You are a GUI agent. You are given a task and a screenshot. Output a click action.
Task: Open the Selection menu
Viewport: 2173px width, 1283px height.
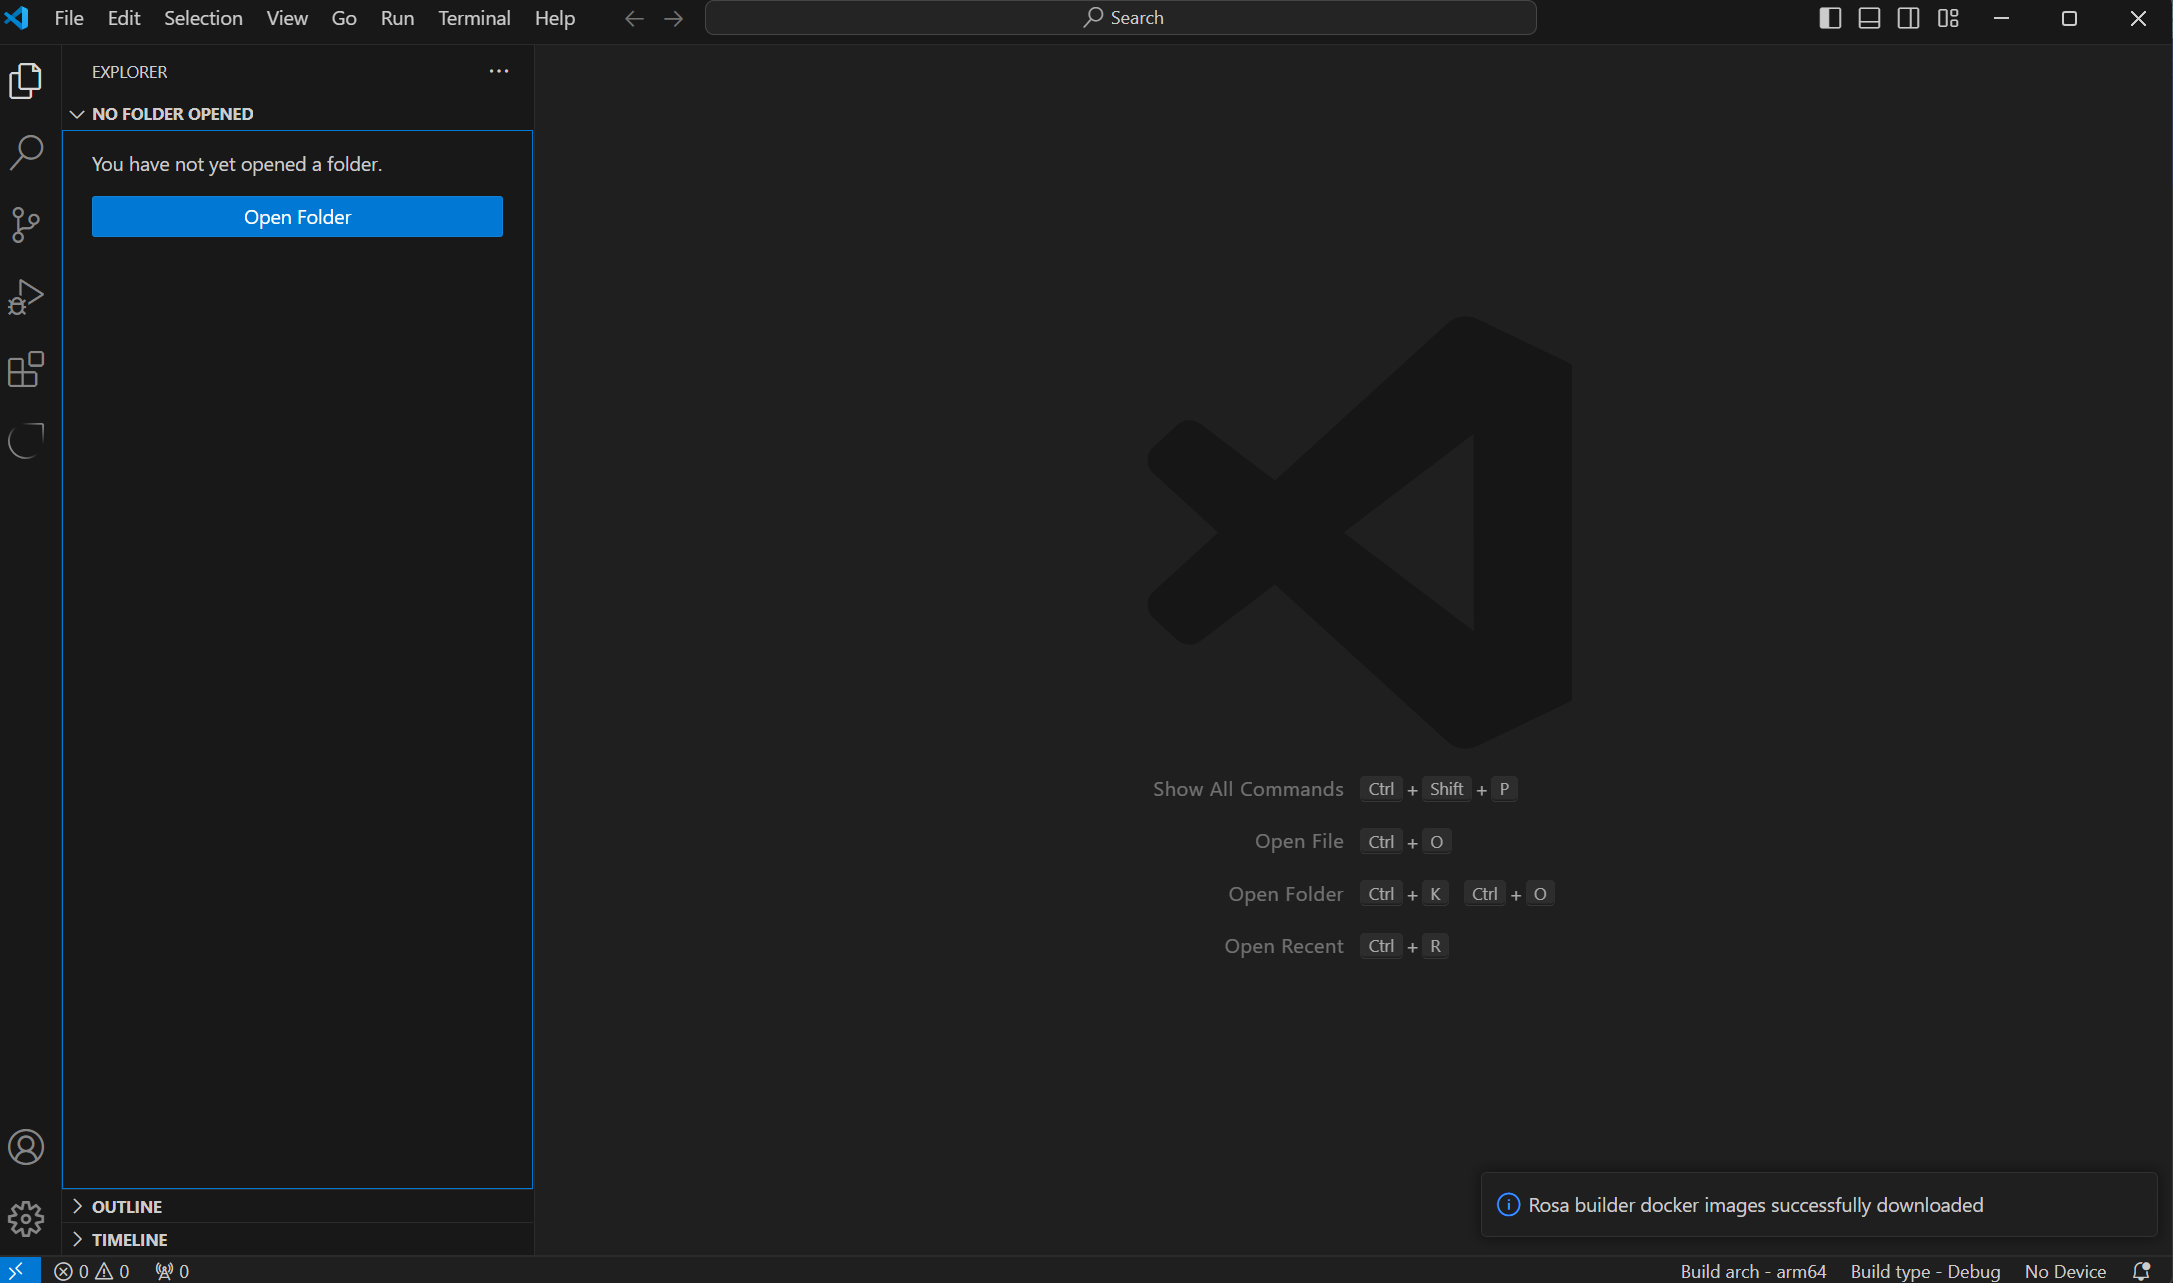pos(203,18)
